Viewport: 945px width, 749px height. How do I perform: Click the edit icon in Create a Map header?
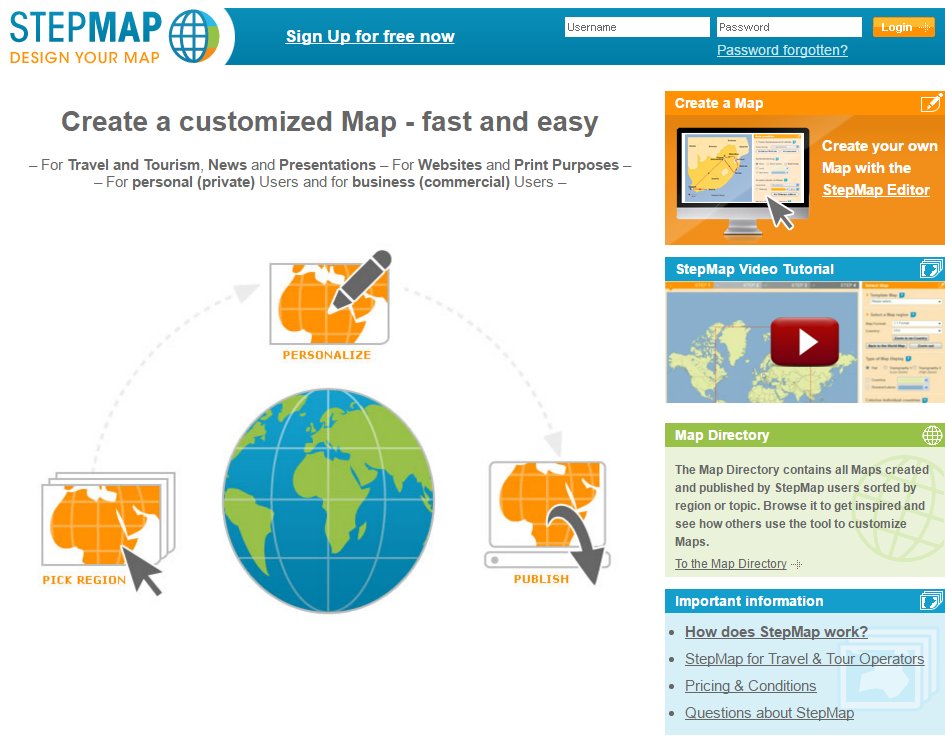[931, 102]
